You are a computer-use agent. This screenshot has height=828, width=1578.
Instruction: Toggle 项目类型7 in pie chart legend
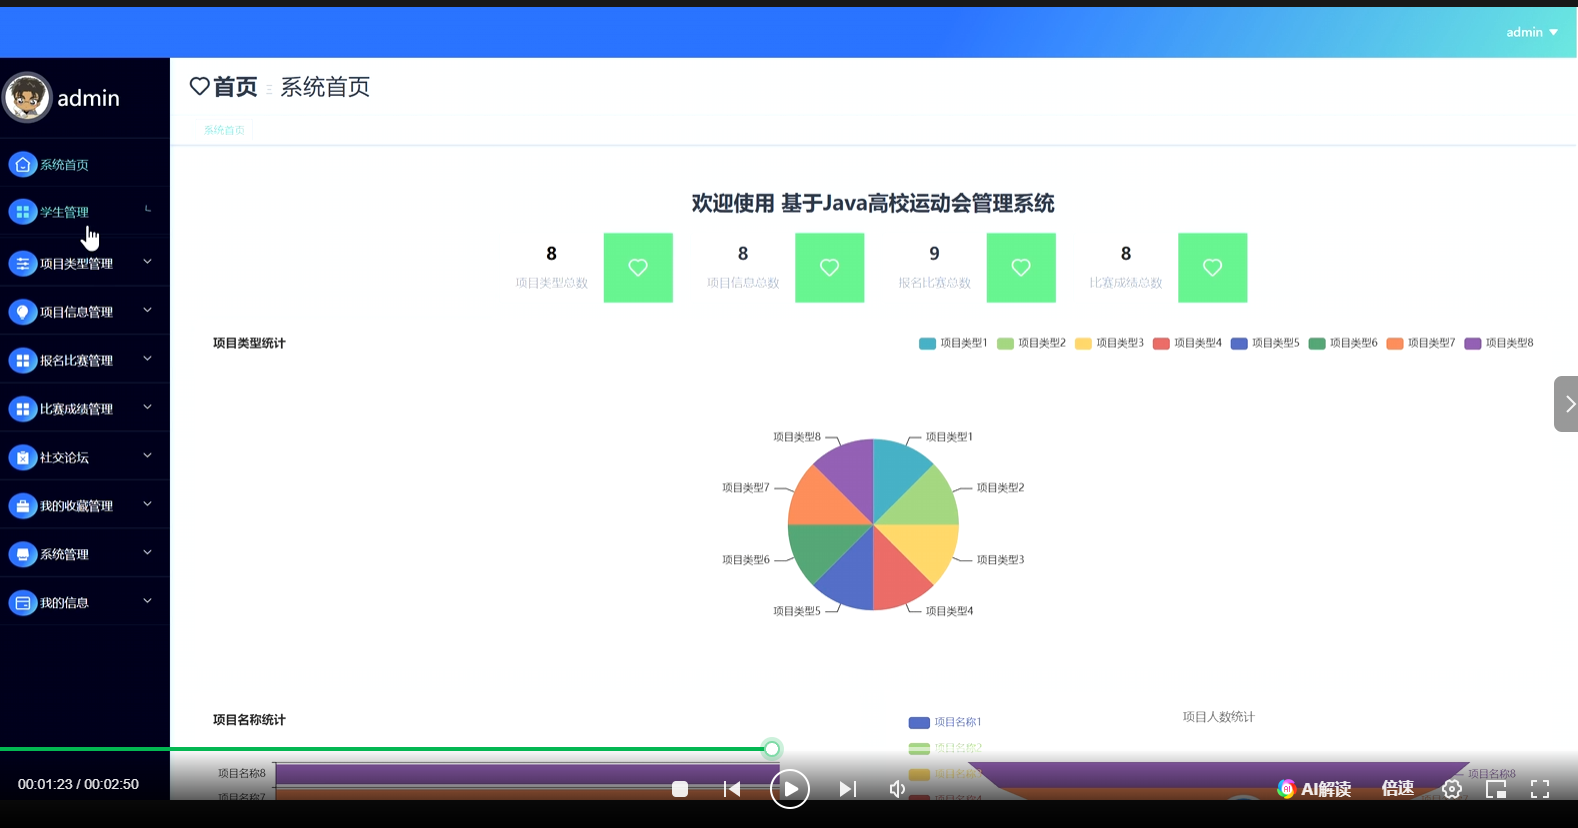point(1421,343)
